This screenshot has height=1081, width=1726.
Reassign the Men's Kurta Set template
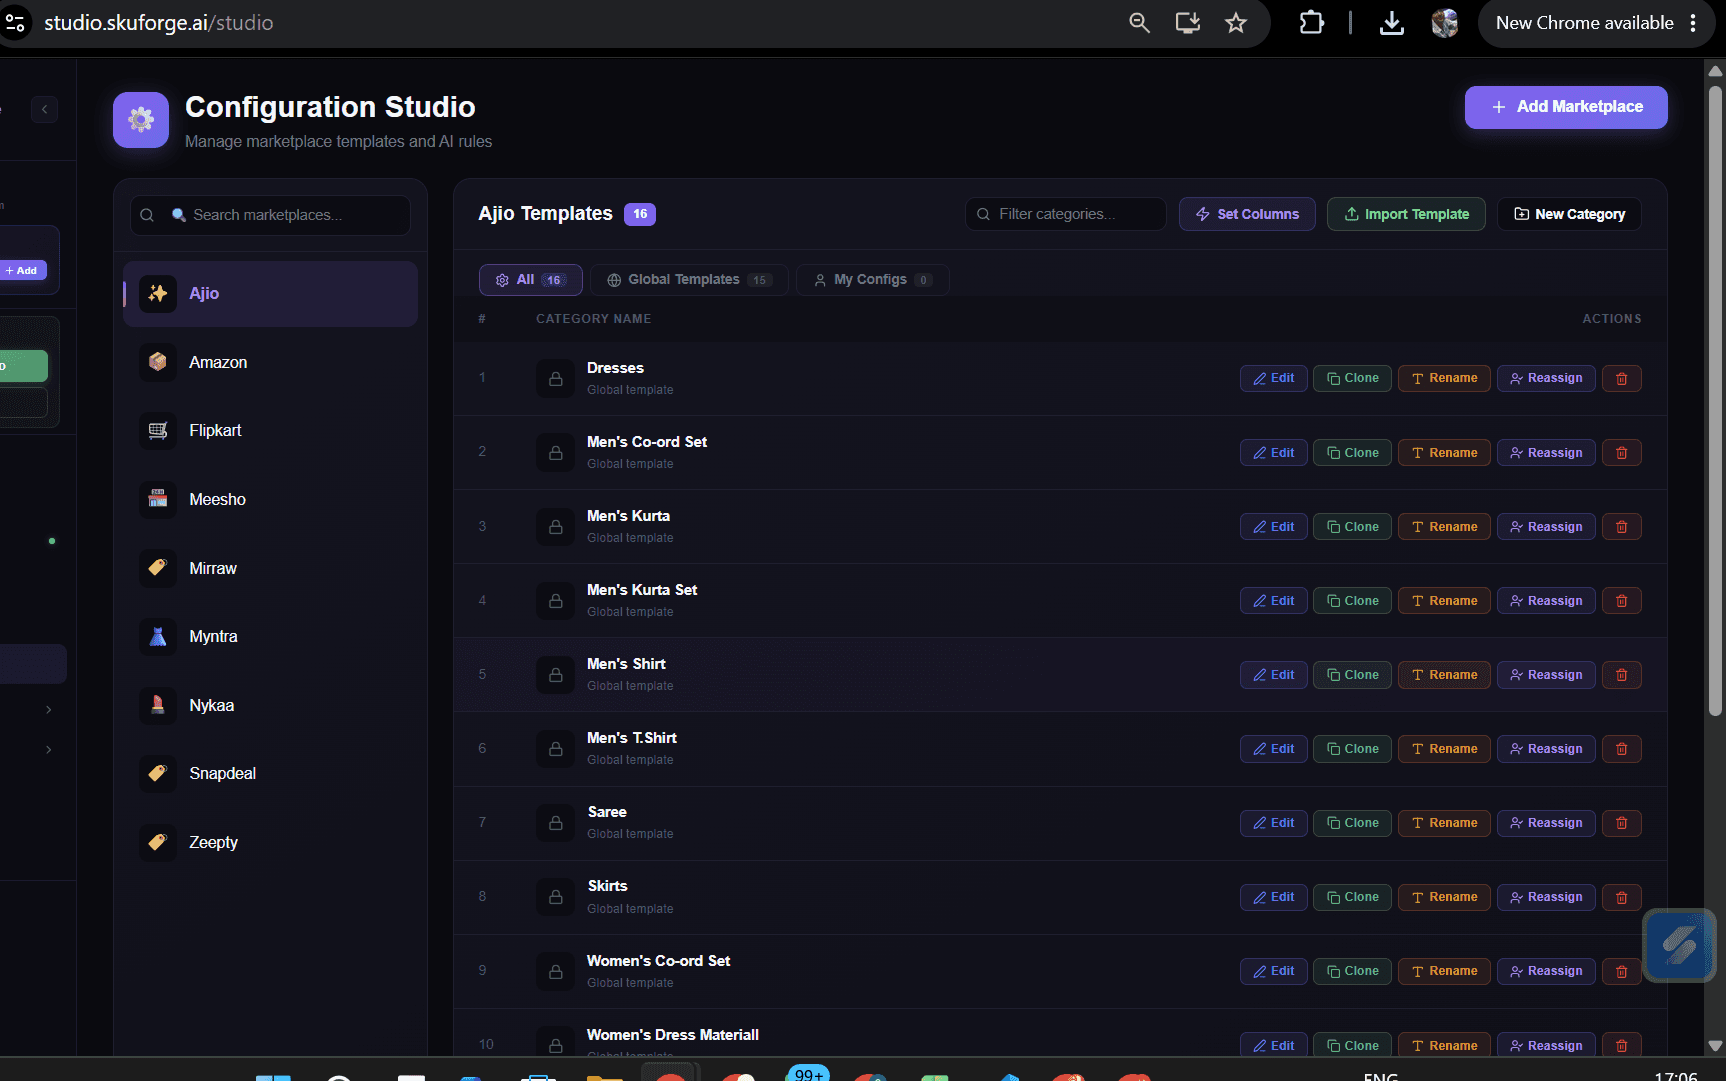coord(1546,601)
